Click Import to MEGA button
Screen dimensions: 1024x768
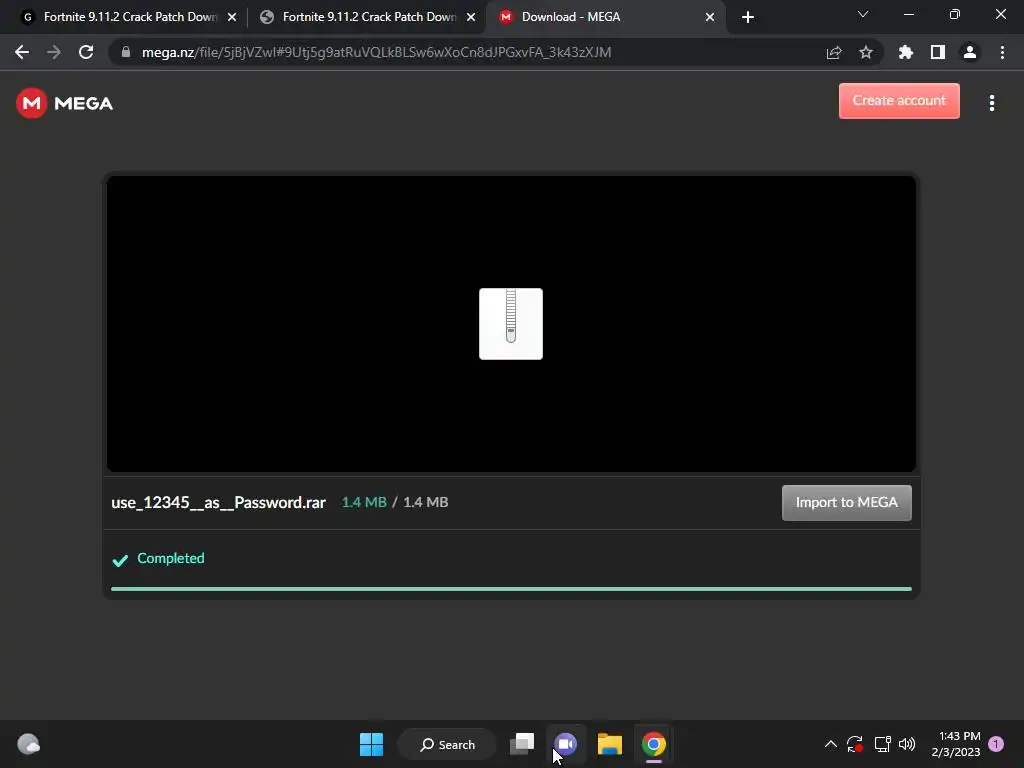pyautogui.click(x=846, y=502)
